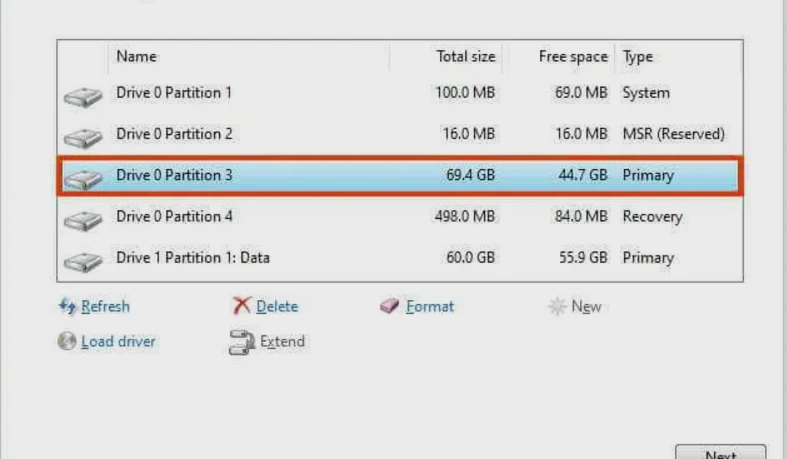Click the New starburst icon
Screen dimensions: 787x459
[x=557, y=307]
